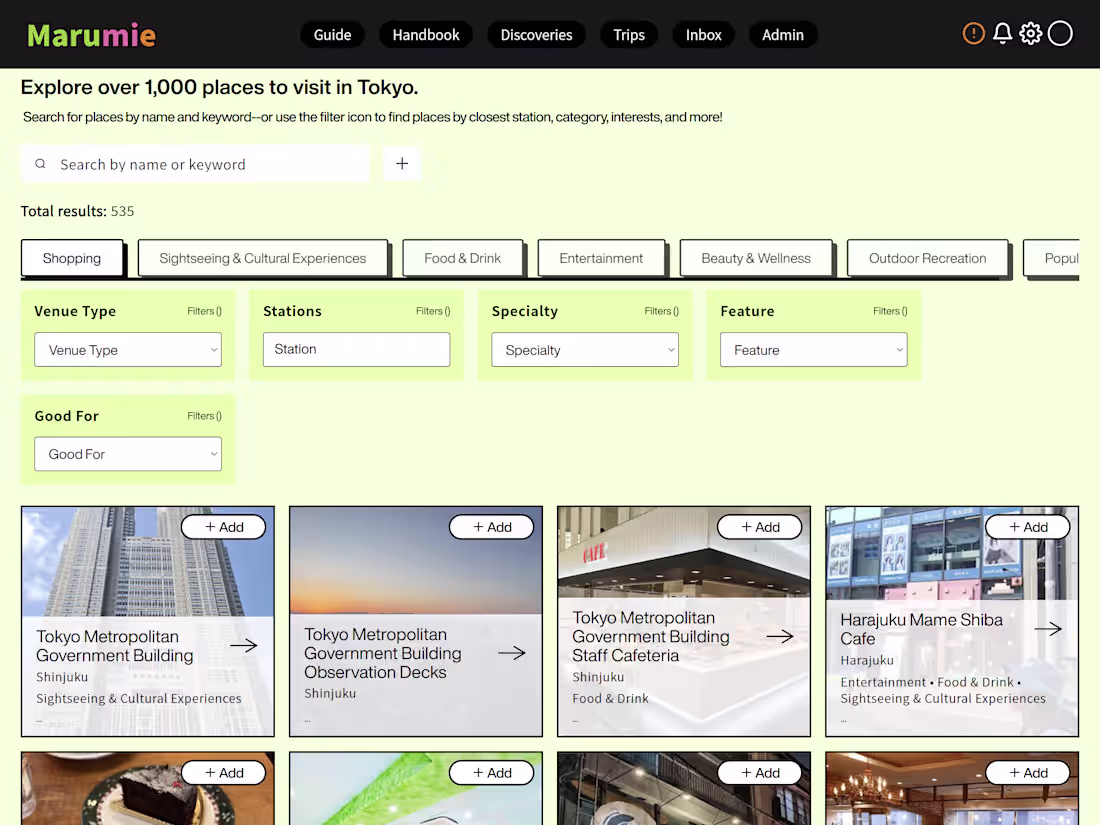Click the Marumie logo
Viewport: 1100px width, 825px height.
point(91,35)
